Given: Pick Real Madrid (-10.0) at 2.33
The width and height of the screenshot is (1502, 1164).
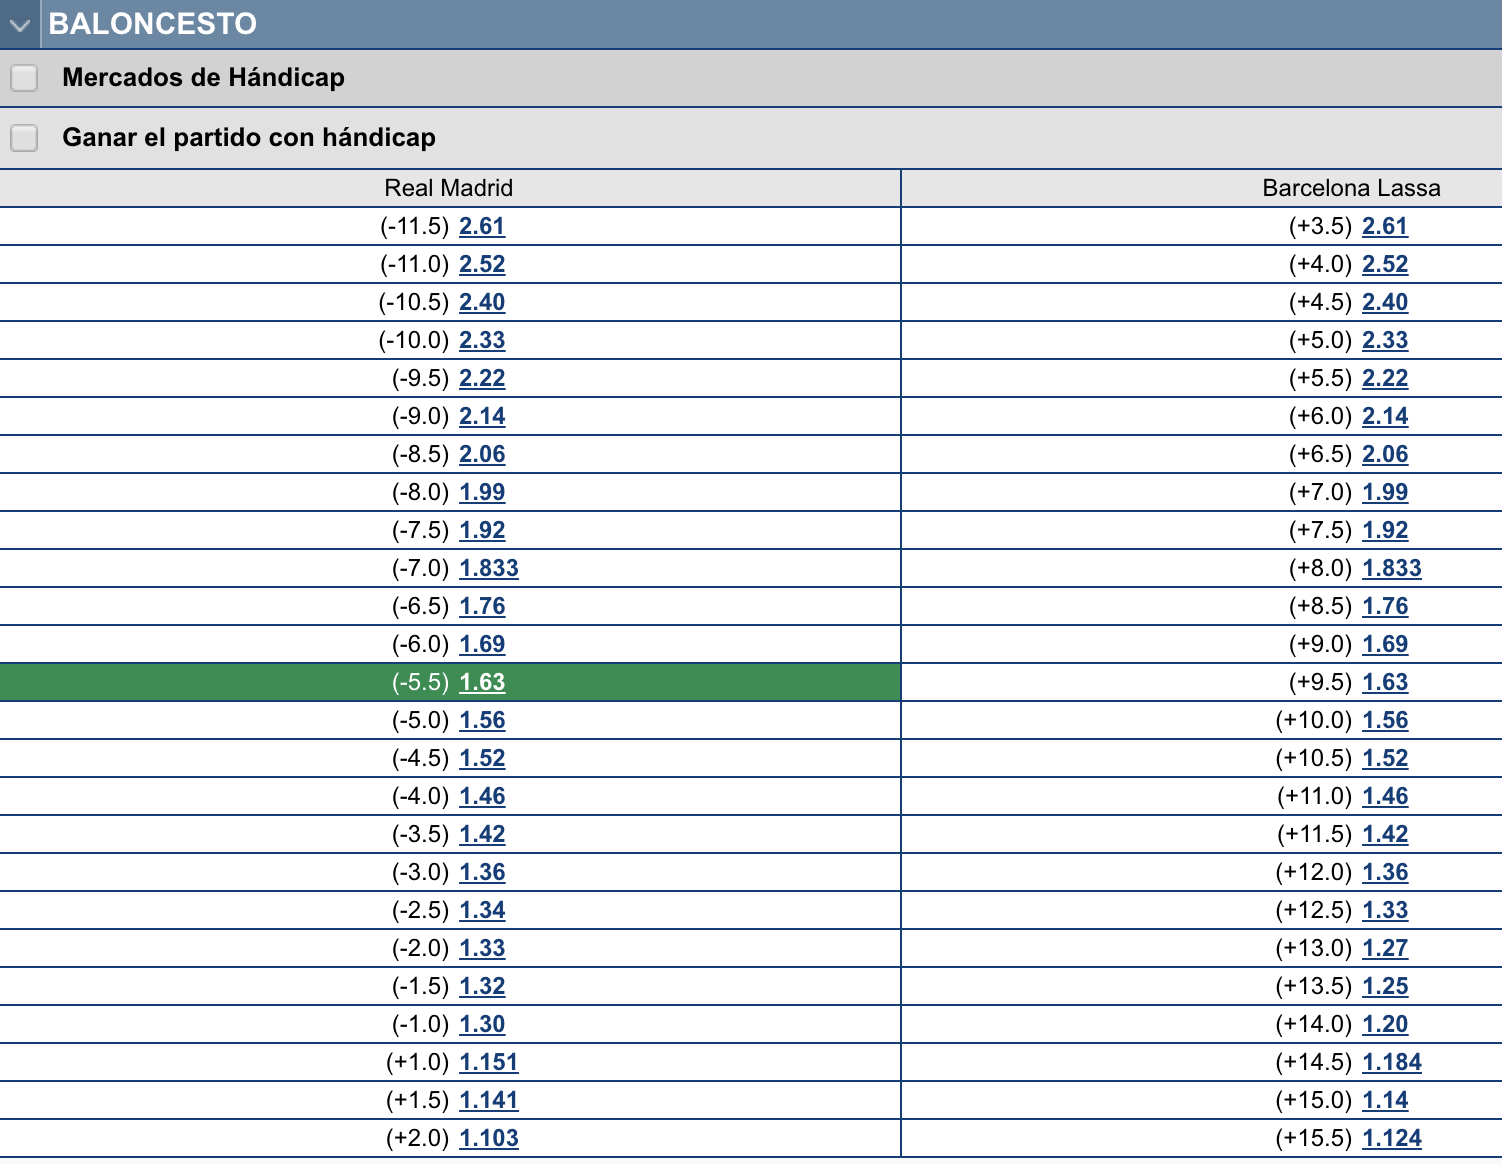Looking at the screenshot, I should (482, 340).
